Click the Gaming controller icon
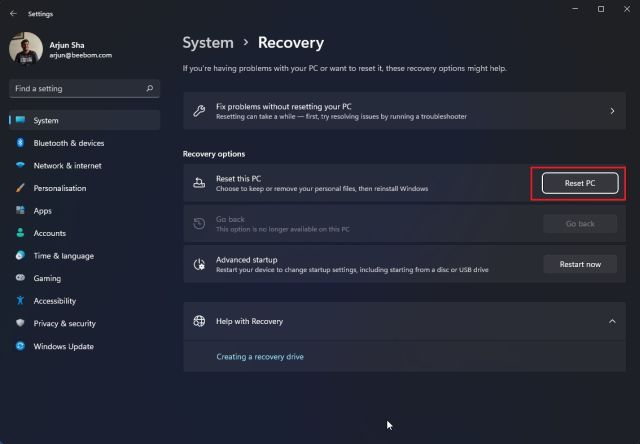The height and width of the screenshot is (444, 640). (x=20, y=278)
